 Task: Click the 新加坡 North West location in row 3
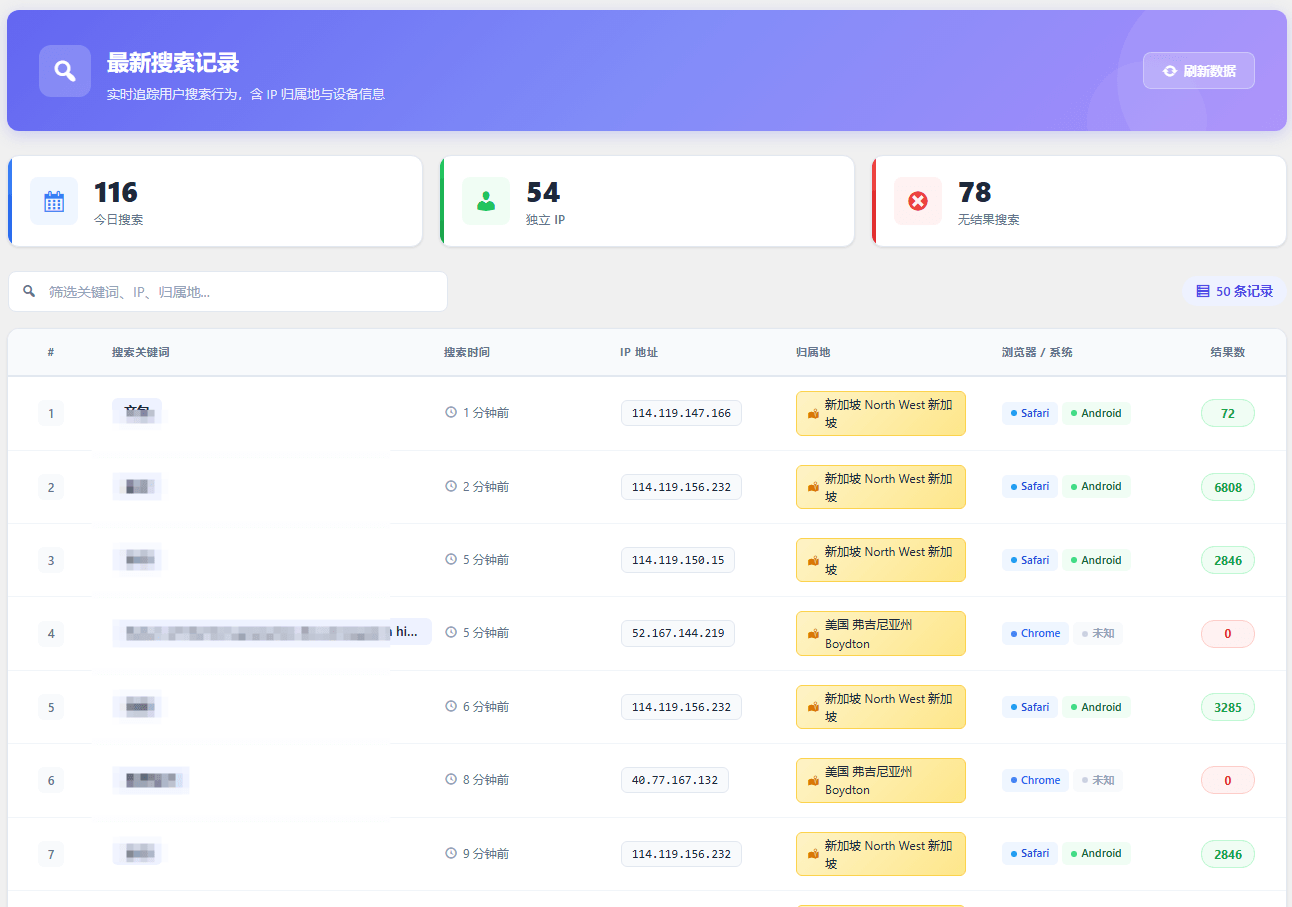coord(881,560)
